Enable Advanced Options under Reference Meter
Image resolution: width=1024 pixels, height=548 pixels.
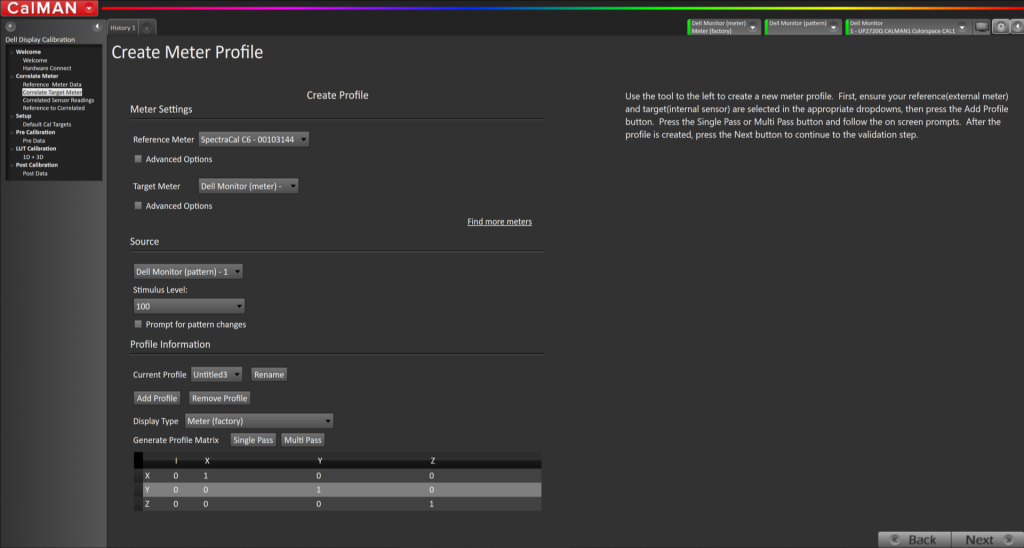(x=138, y=159)
